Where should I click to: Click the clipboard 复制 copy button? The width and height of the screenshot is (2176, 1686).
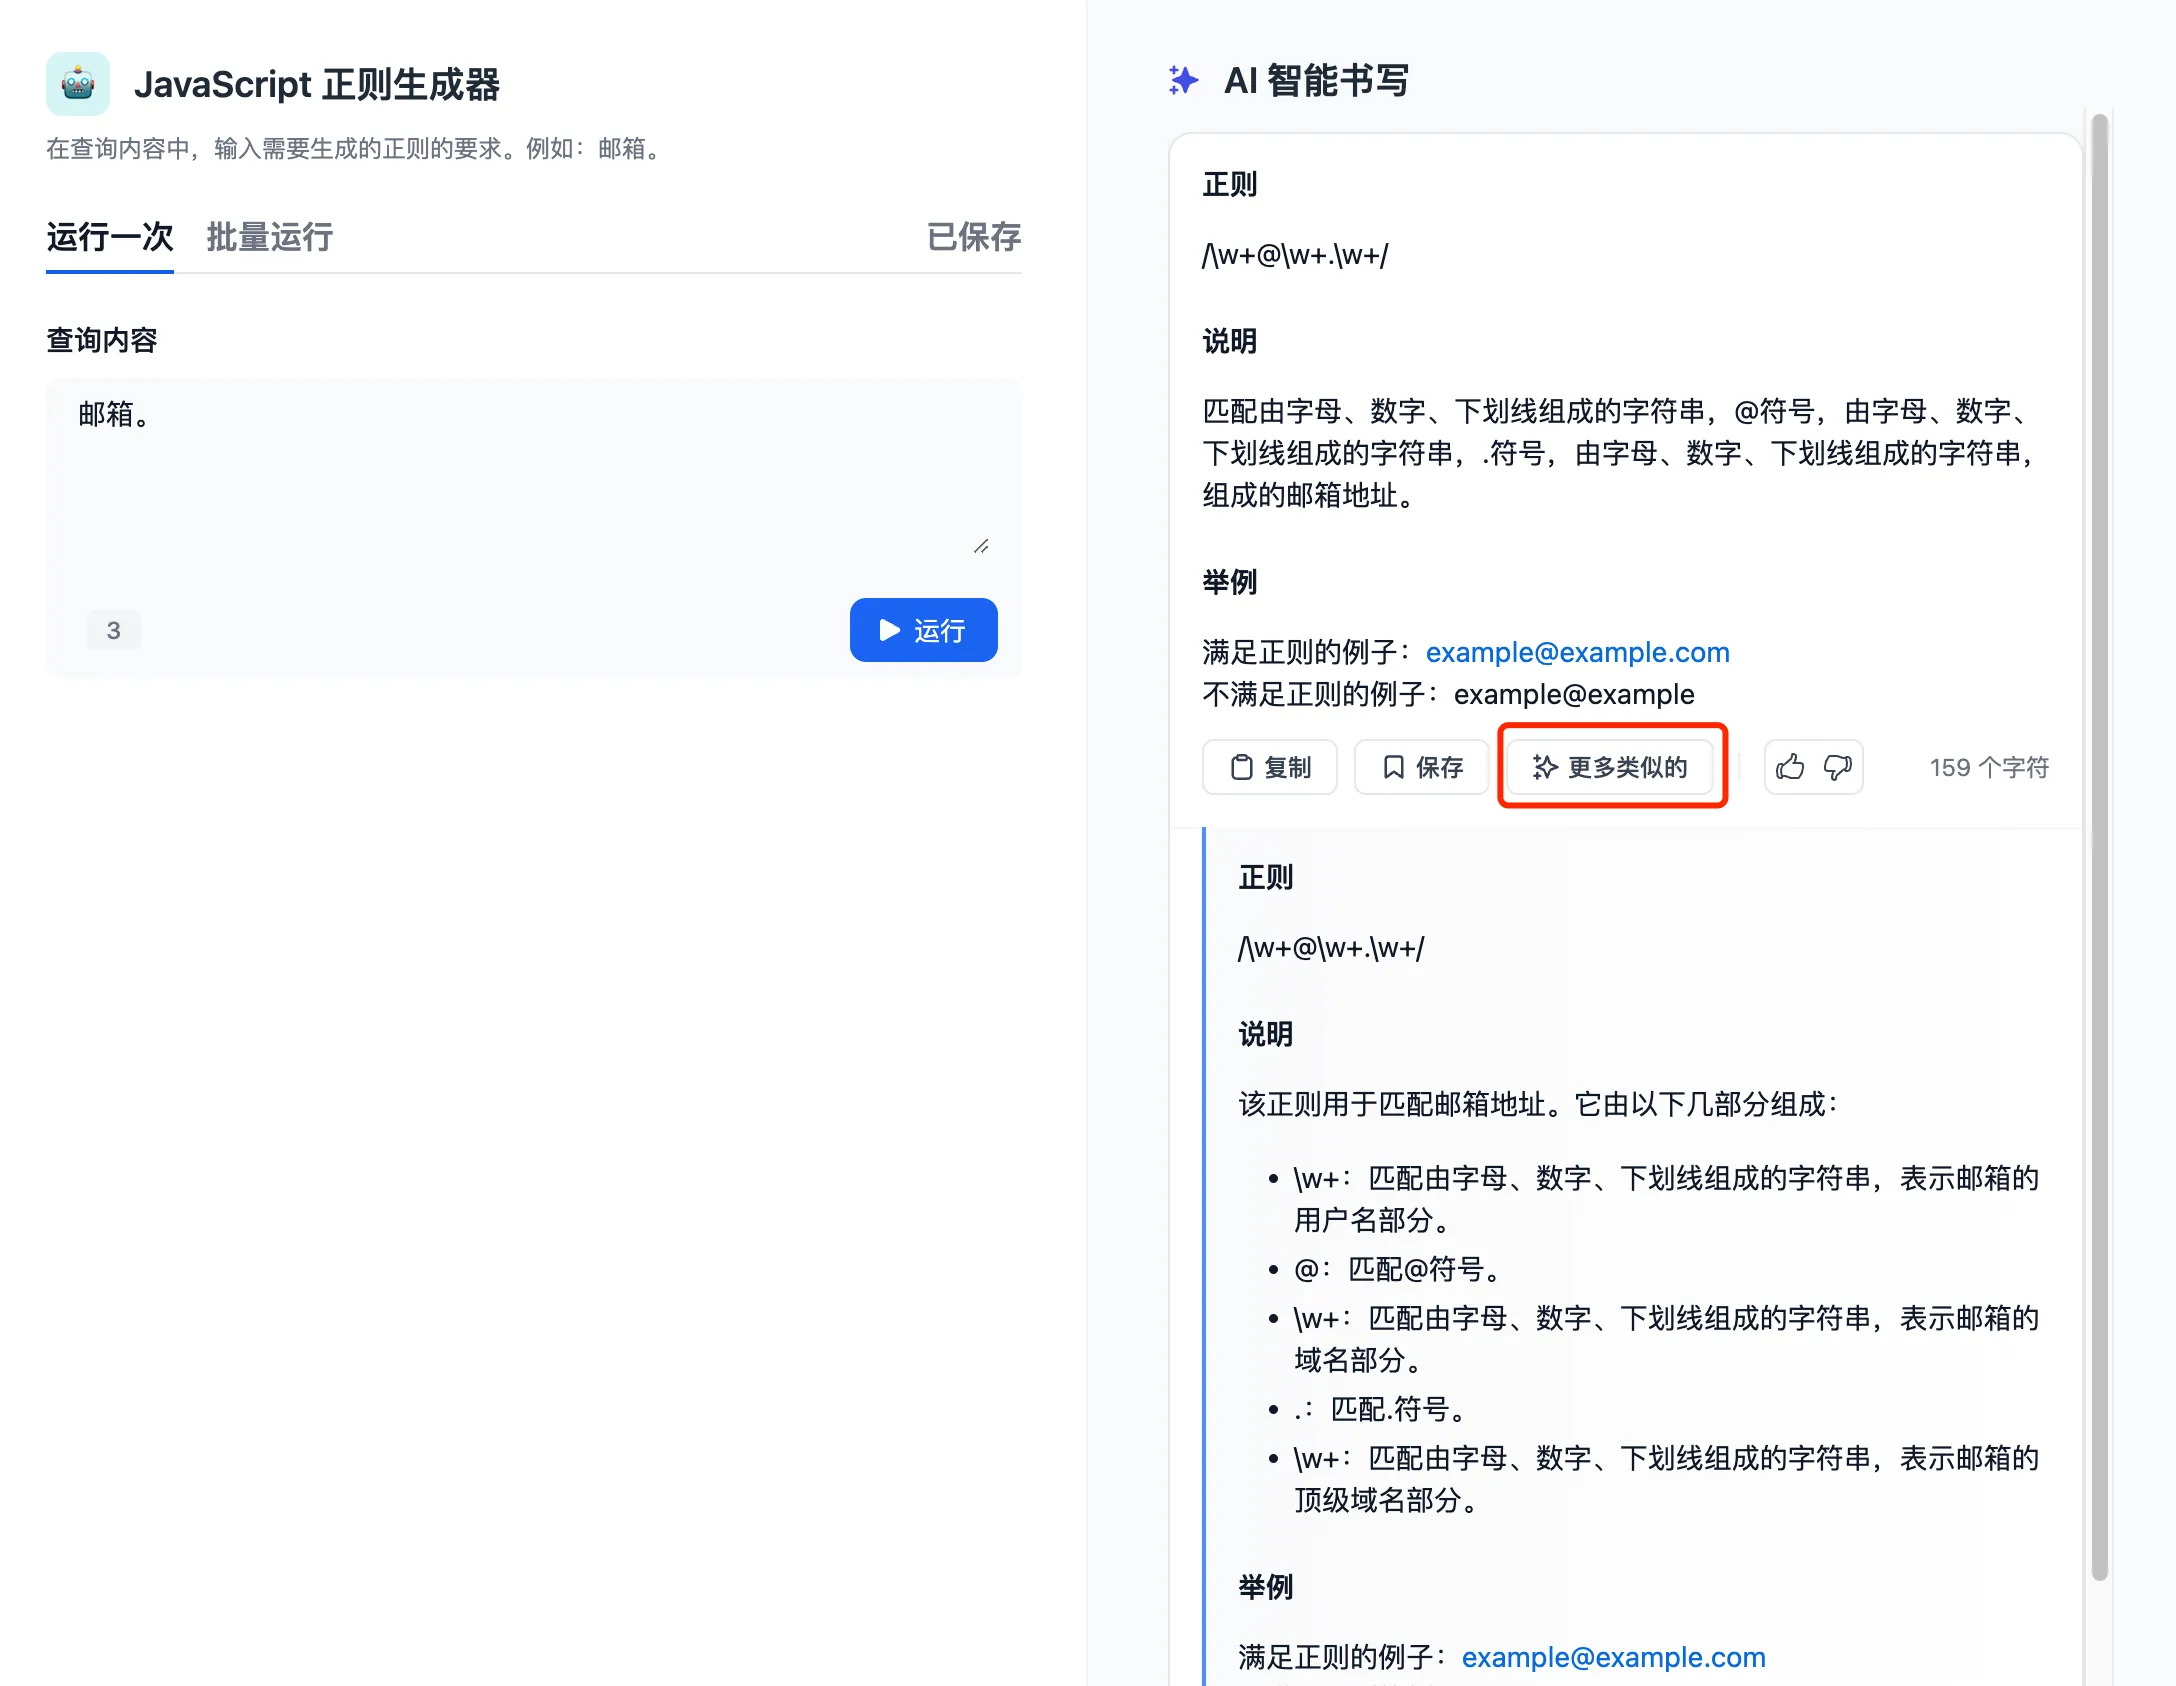tap(1269, 767)
